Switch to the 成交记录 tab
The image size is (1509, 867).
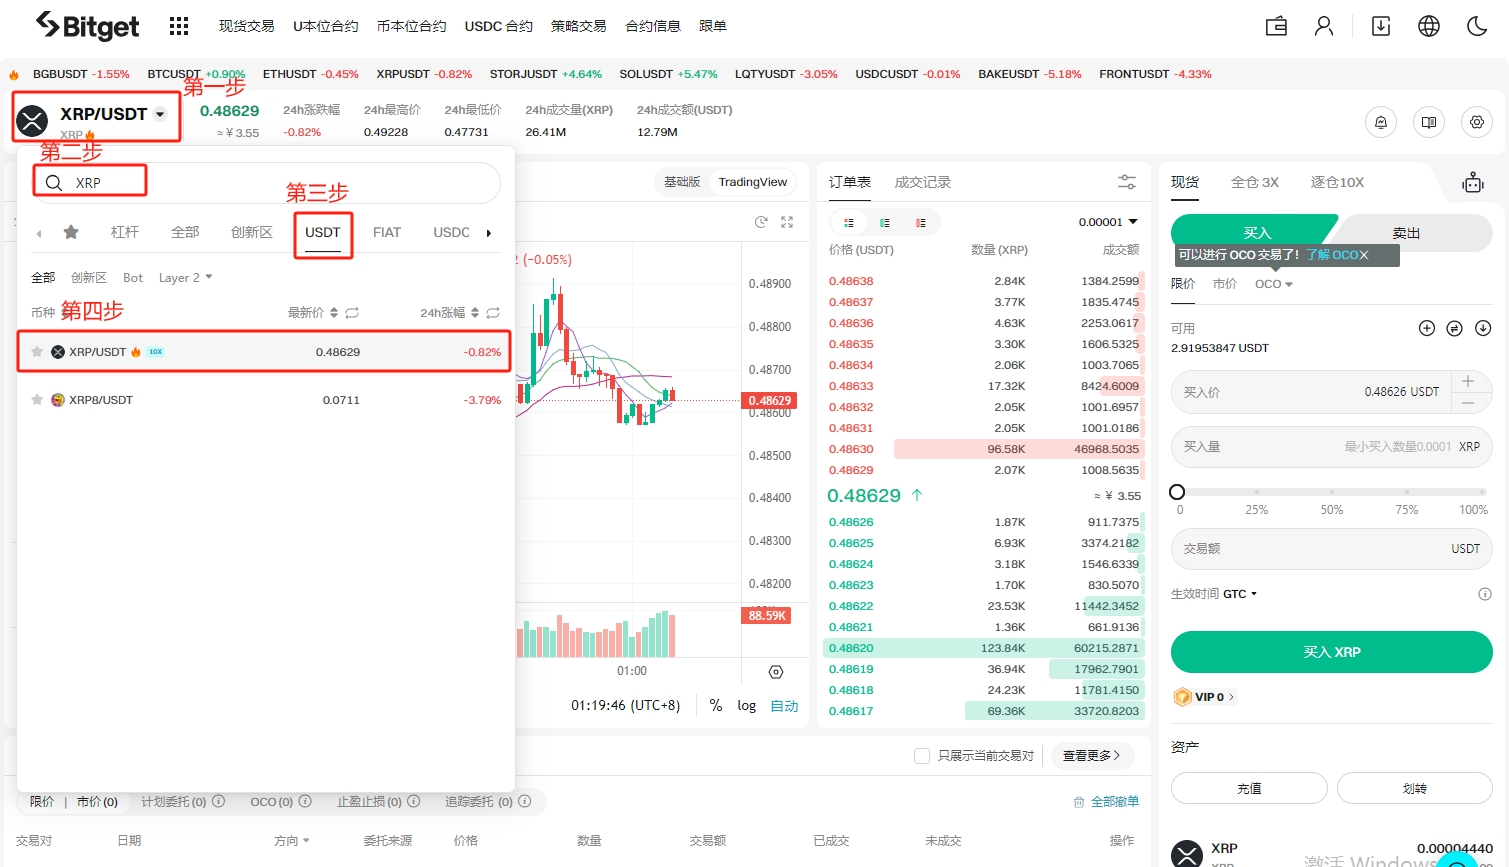pos(922,182)
